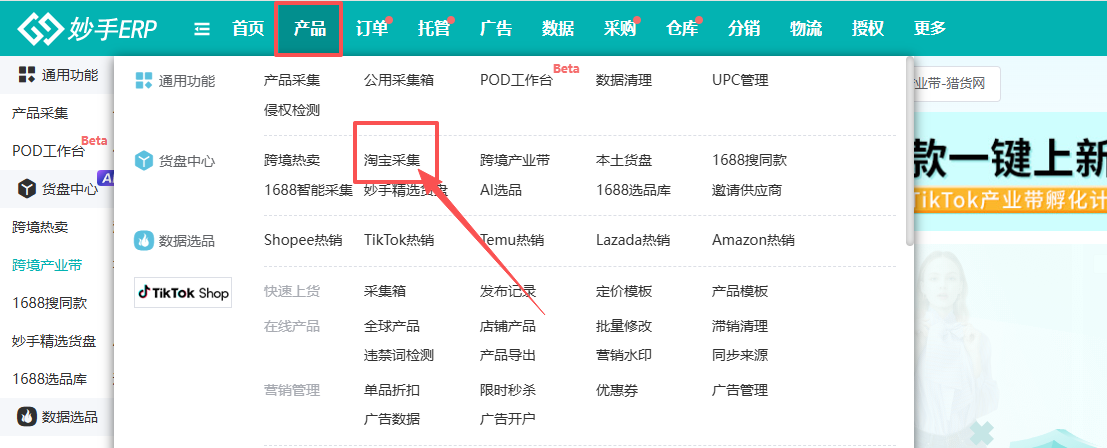Screen dimensions: 1107x448
Task: Open 产品导出
Action: (508, 355)
